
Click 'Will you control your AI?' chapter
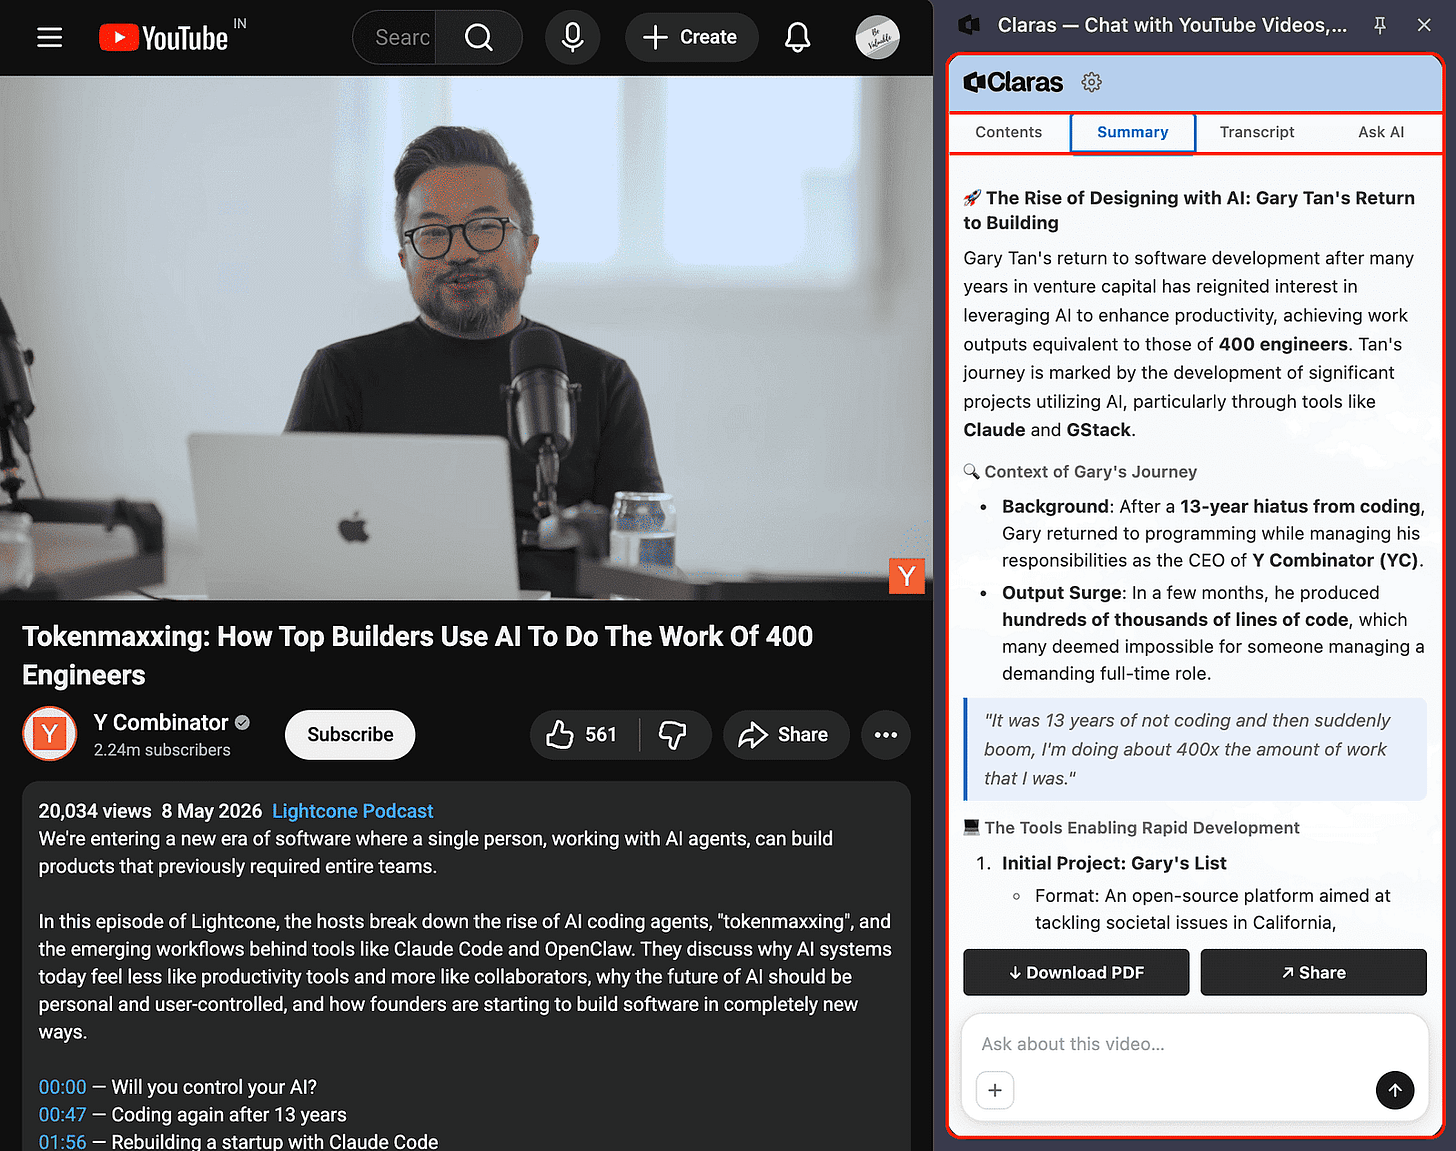214,1087
